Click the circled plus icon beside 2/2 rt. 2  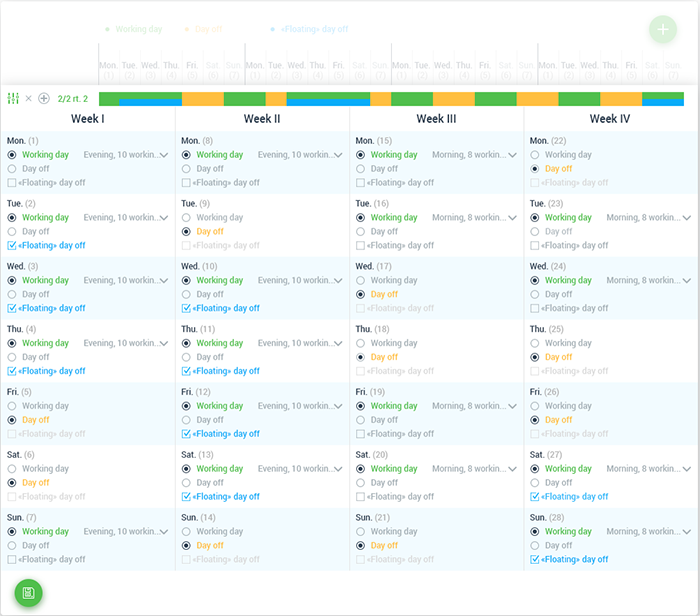point(44,98)
